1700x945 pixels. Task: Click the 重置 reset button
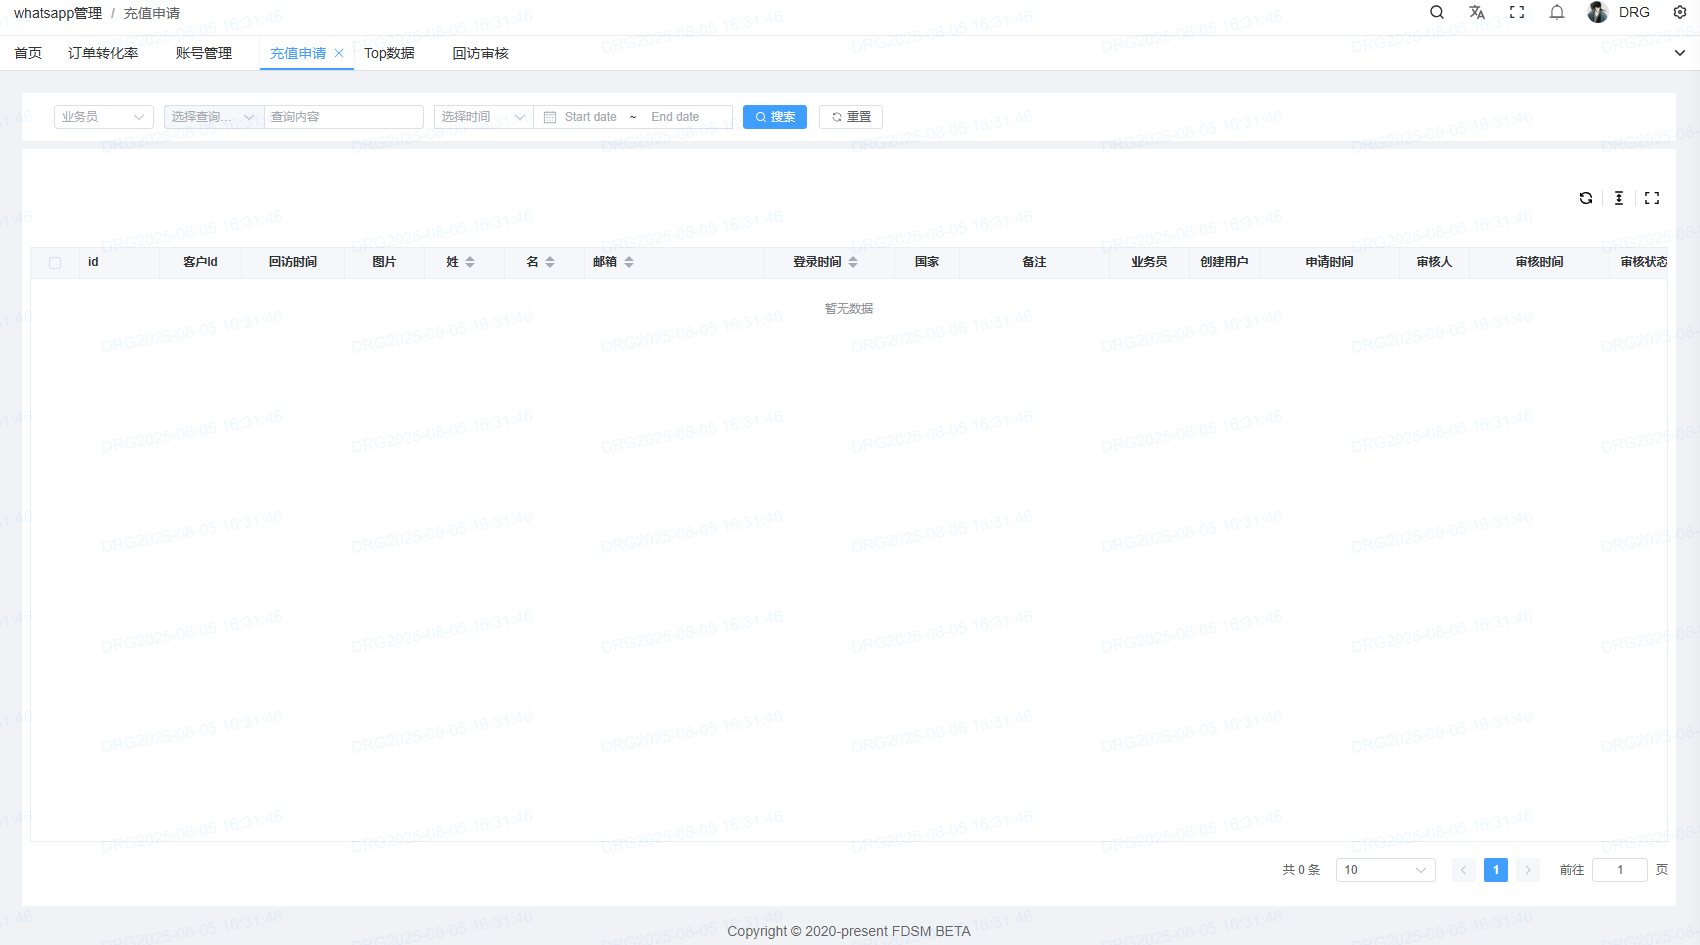(x=851, y=117)
